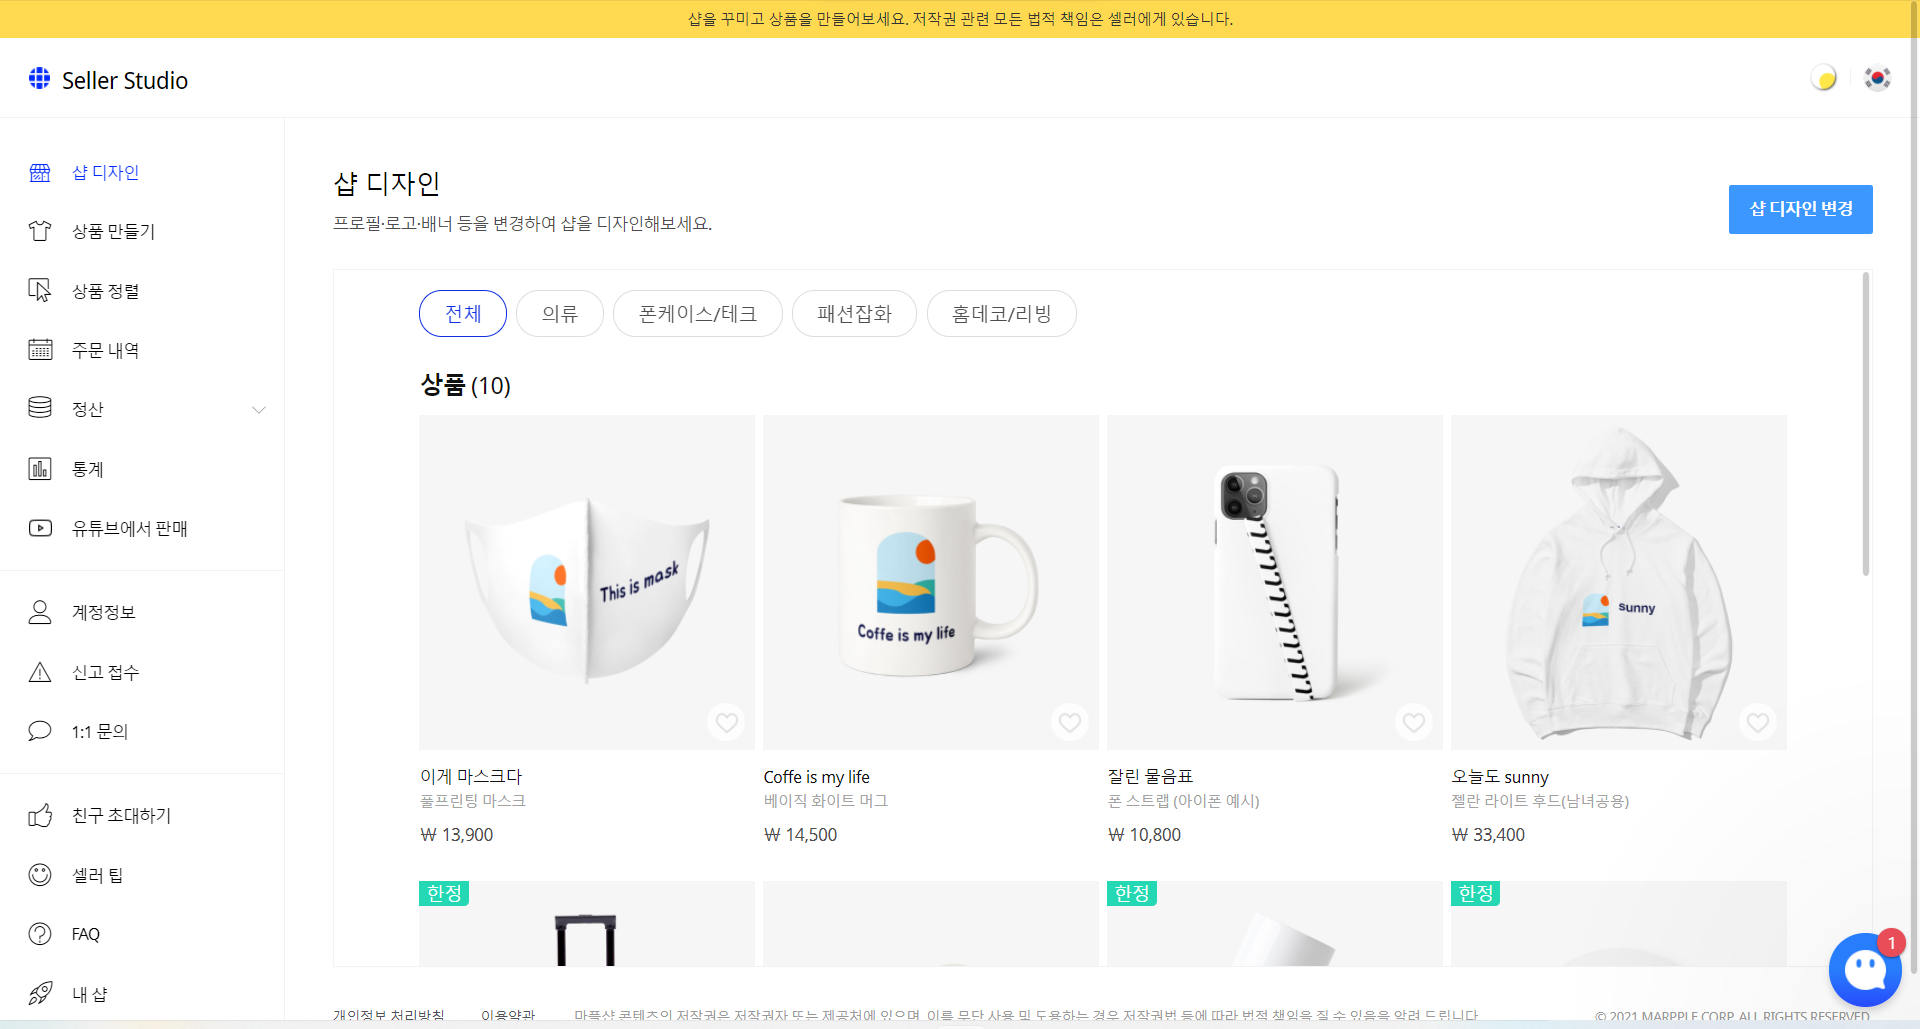Select the 홈데코/리빙 category tab
The height and width of the screenshot is (1029, 1920).
click(1002, 314)
